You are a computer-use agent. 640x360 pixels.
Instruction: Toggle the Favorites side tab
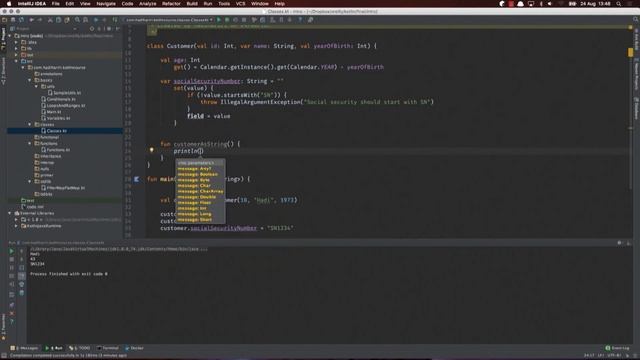[x=3, y=327]
